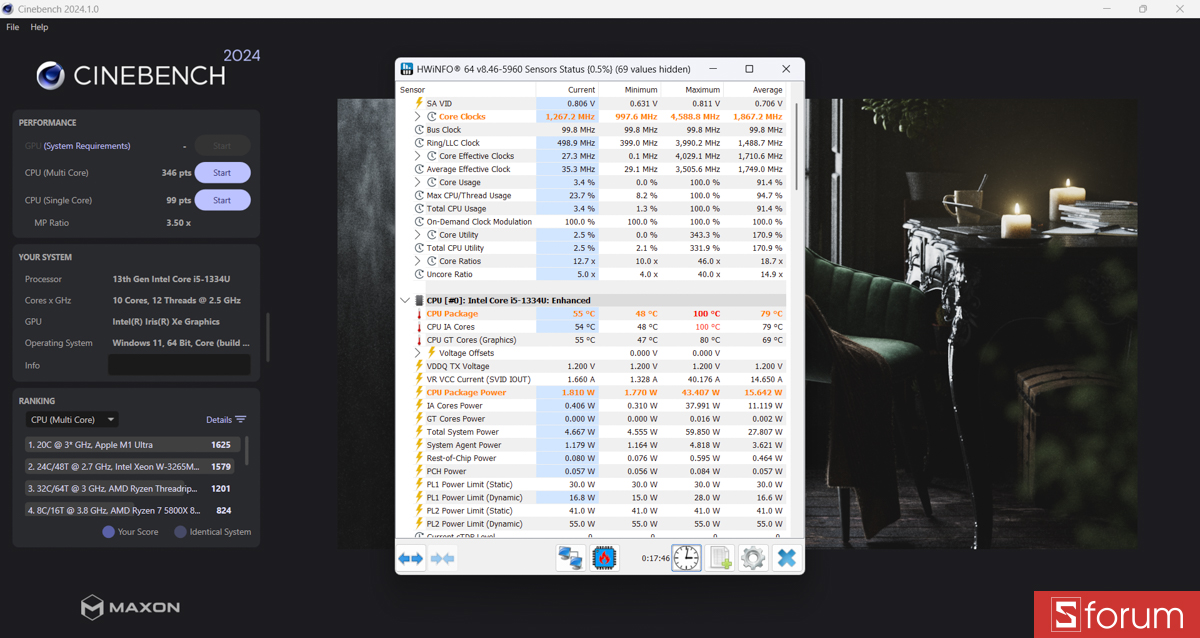Expand the Core Clocks sensor group

[418, 117]
